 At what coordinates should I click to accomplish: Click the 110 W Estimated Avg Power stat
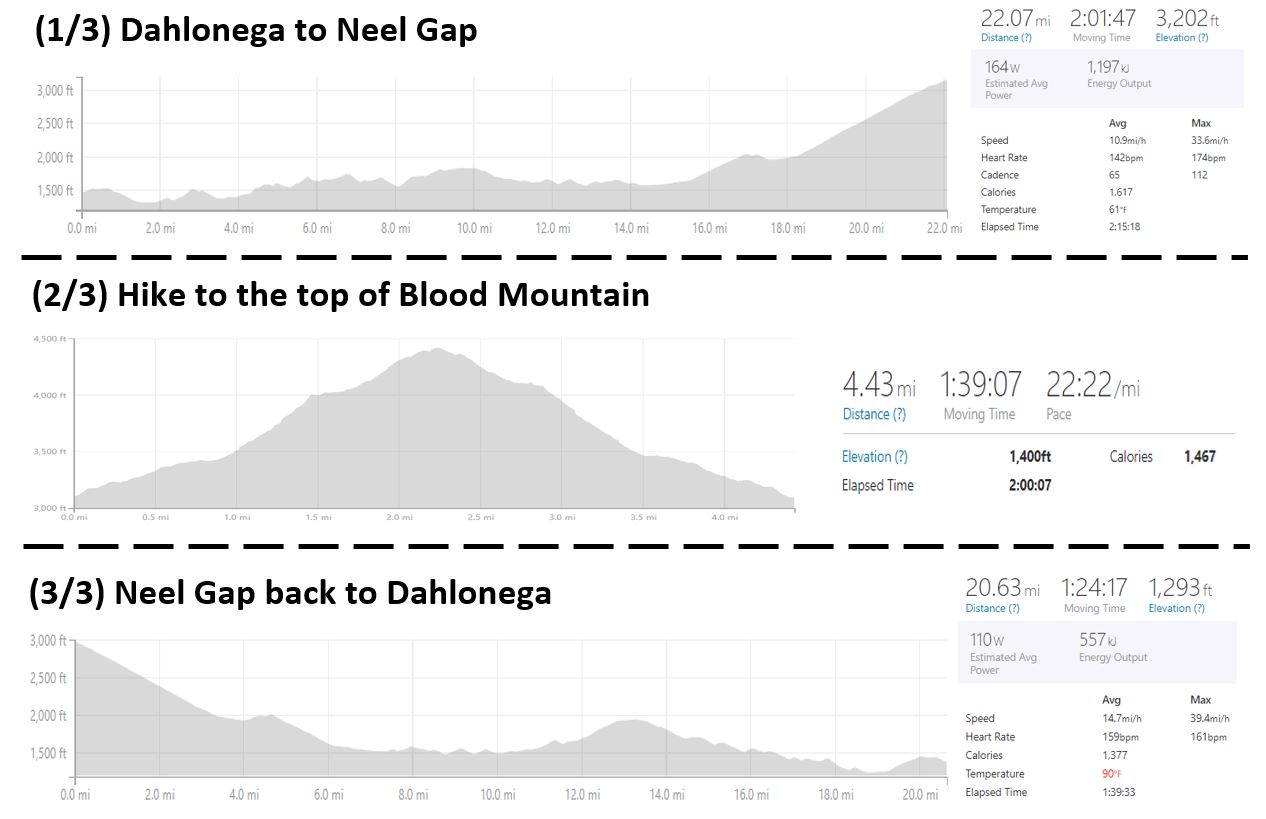click(x=1002, y=645)
